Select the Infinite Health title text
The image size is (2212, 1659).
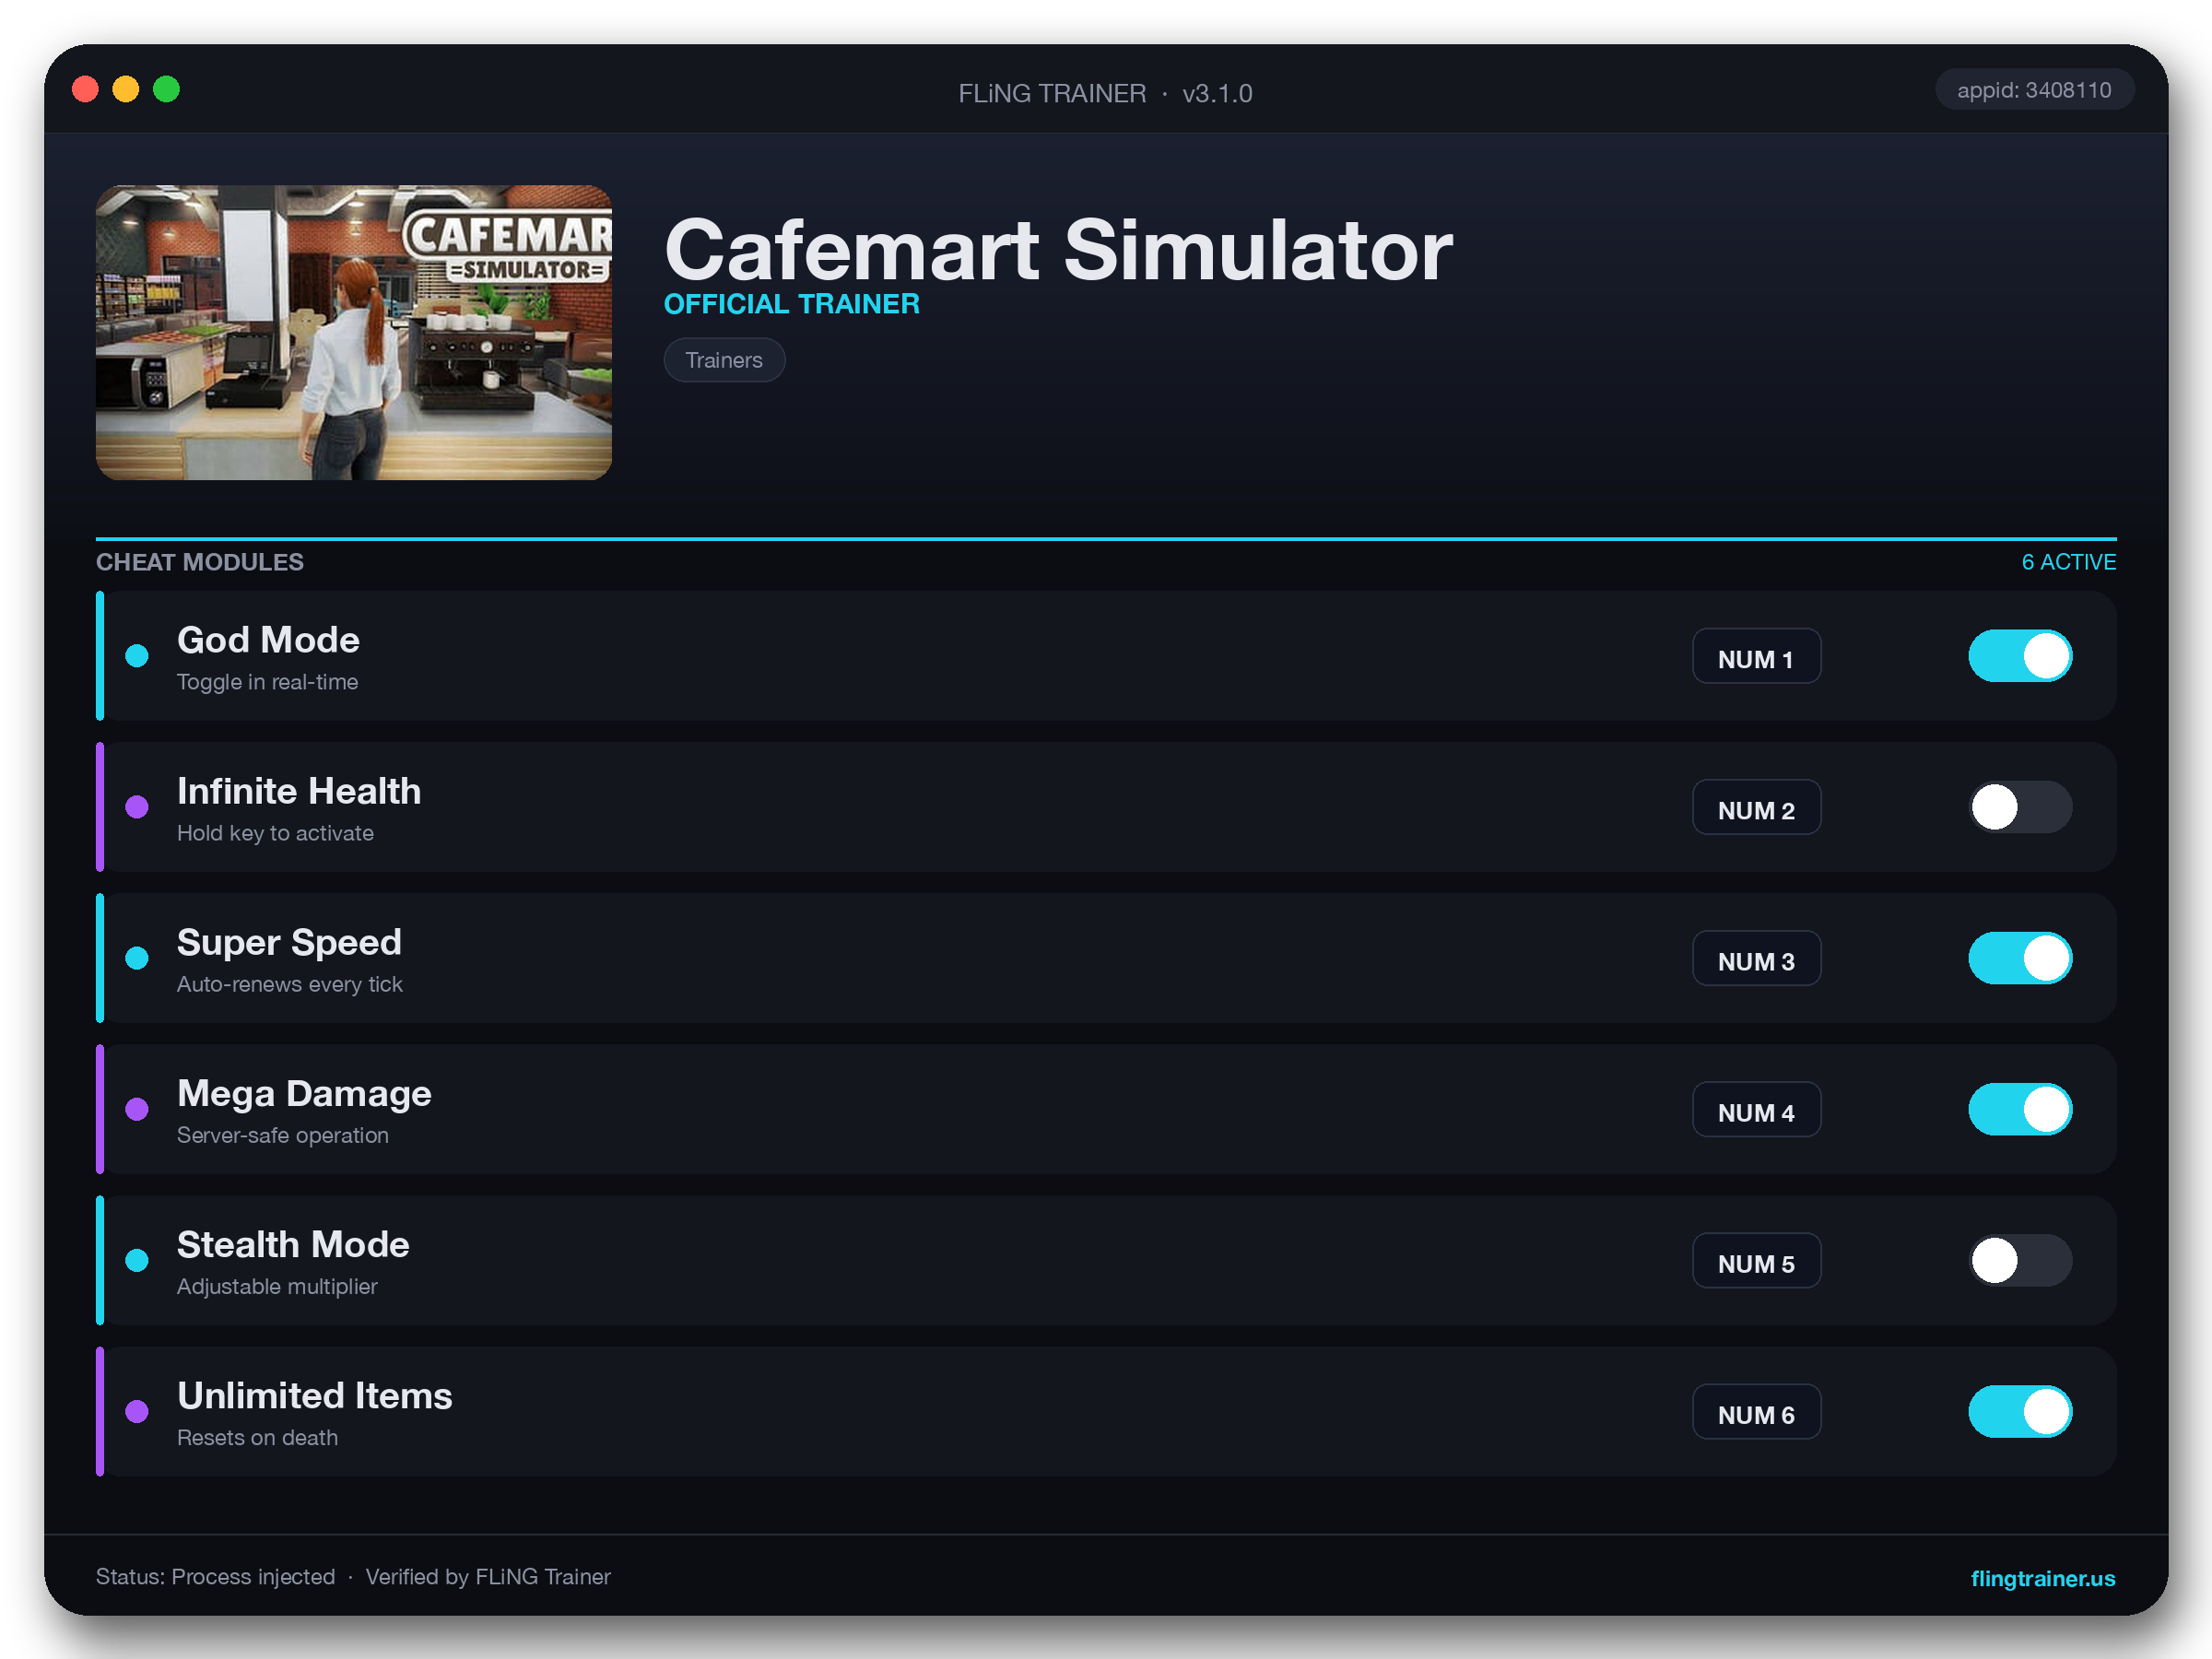click(x=299, y=791)
